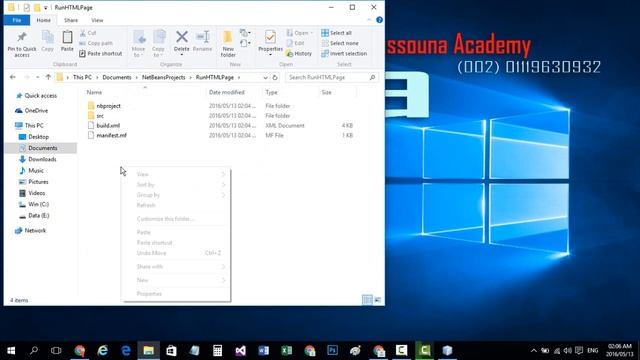This screenshot has height=360, width=640.
Task: Open Task View on taskbar
Action: [56, 351]
